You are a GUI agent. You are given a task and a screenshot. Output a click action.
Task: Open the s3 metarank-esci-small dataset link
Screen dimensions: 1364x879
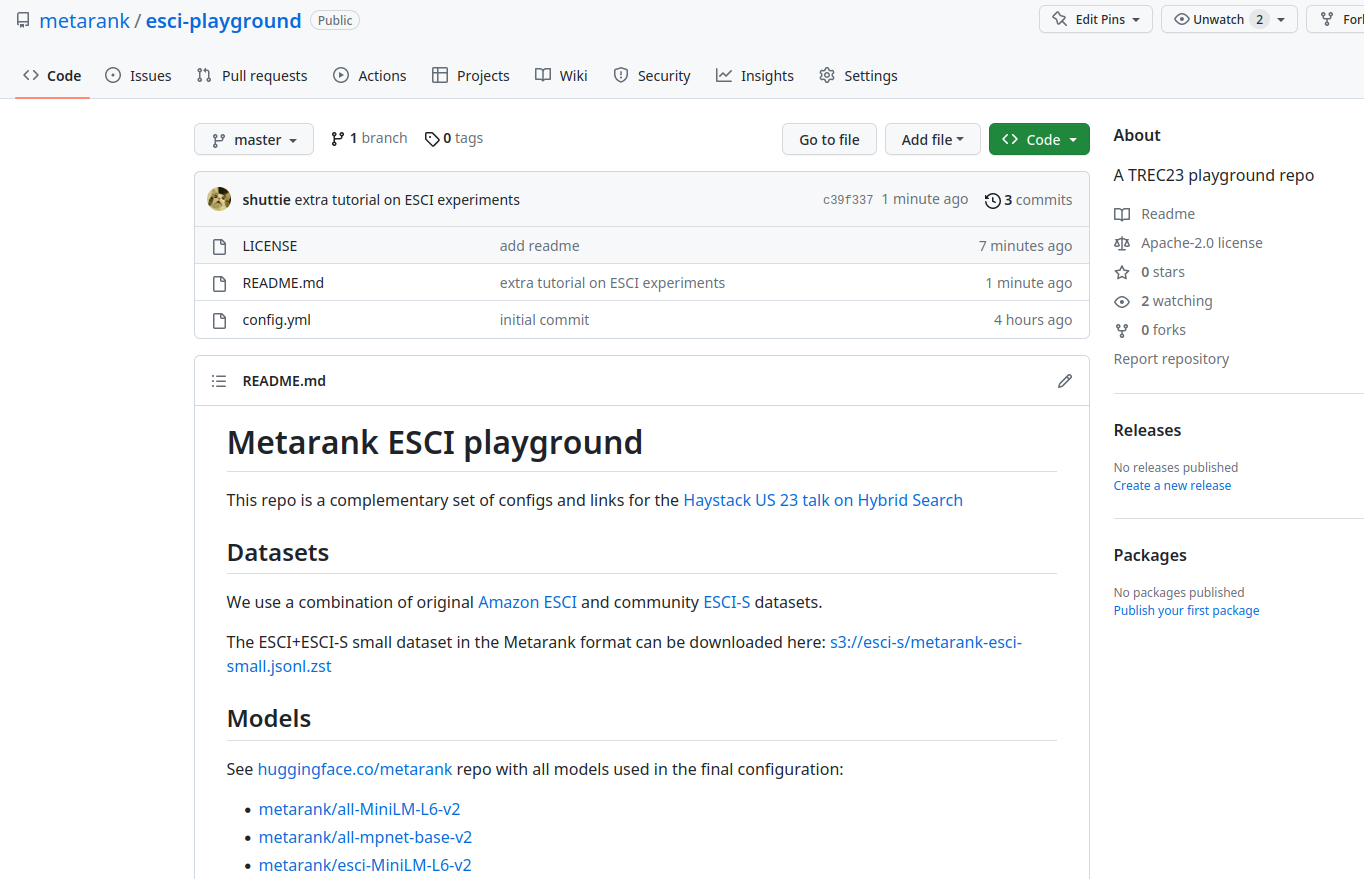coord(625,654)
